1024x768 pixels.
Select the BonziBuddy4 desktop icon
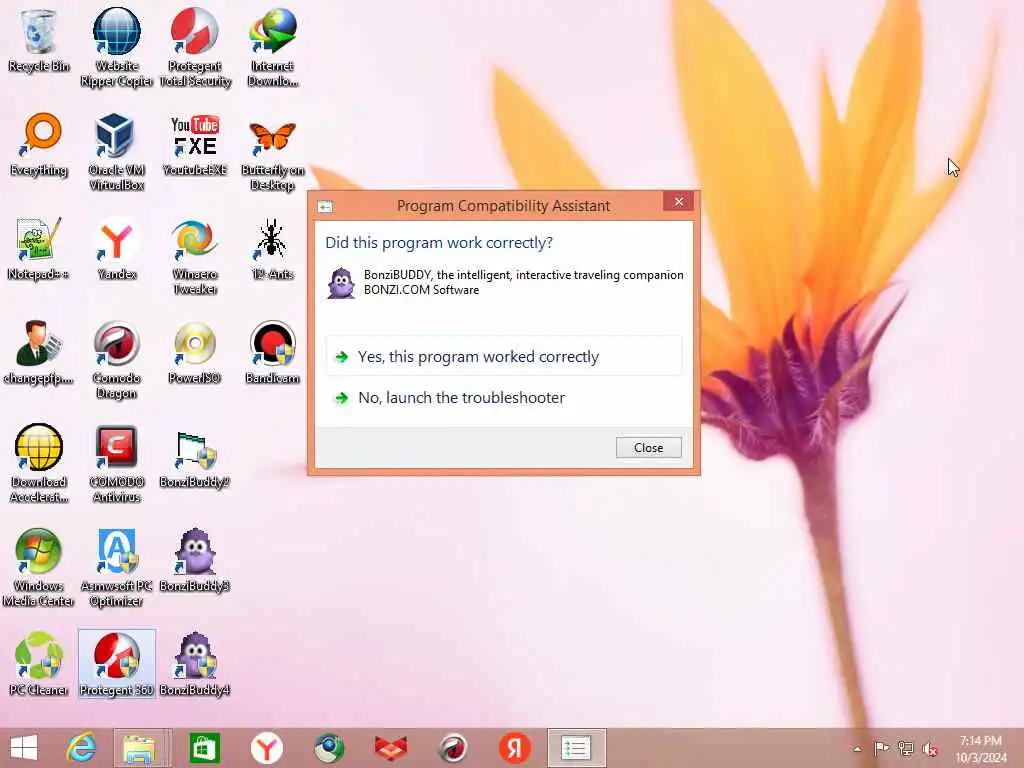(x=195, y=664)
